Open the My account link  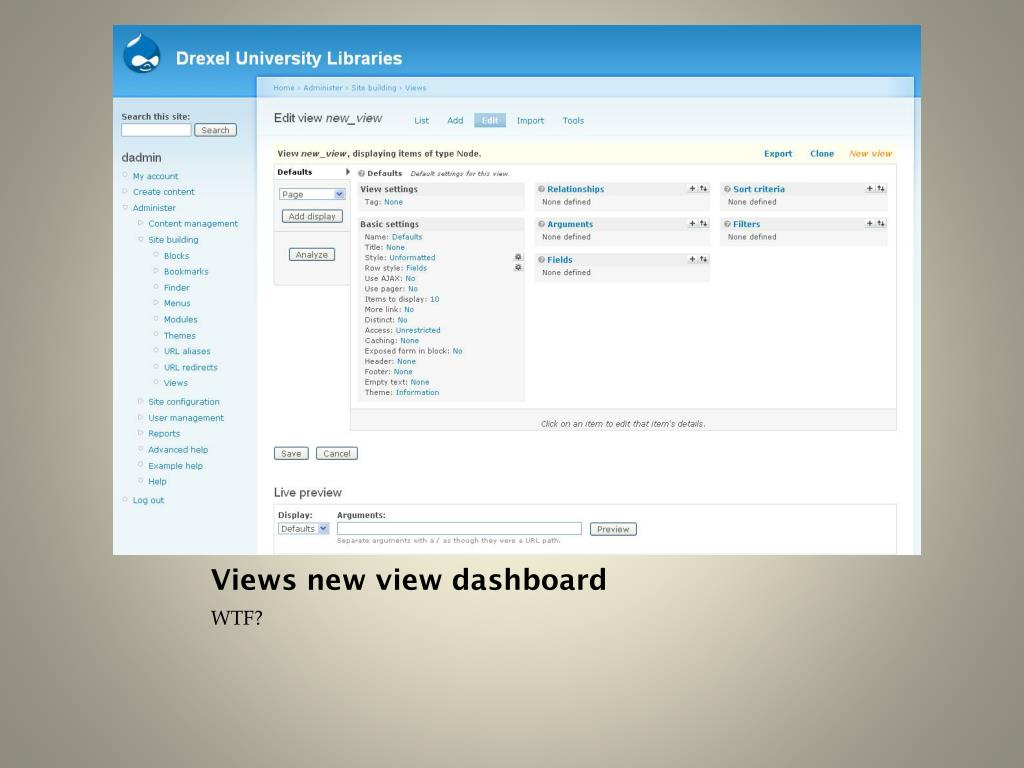coord(155,176)
